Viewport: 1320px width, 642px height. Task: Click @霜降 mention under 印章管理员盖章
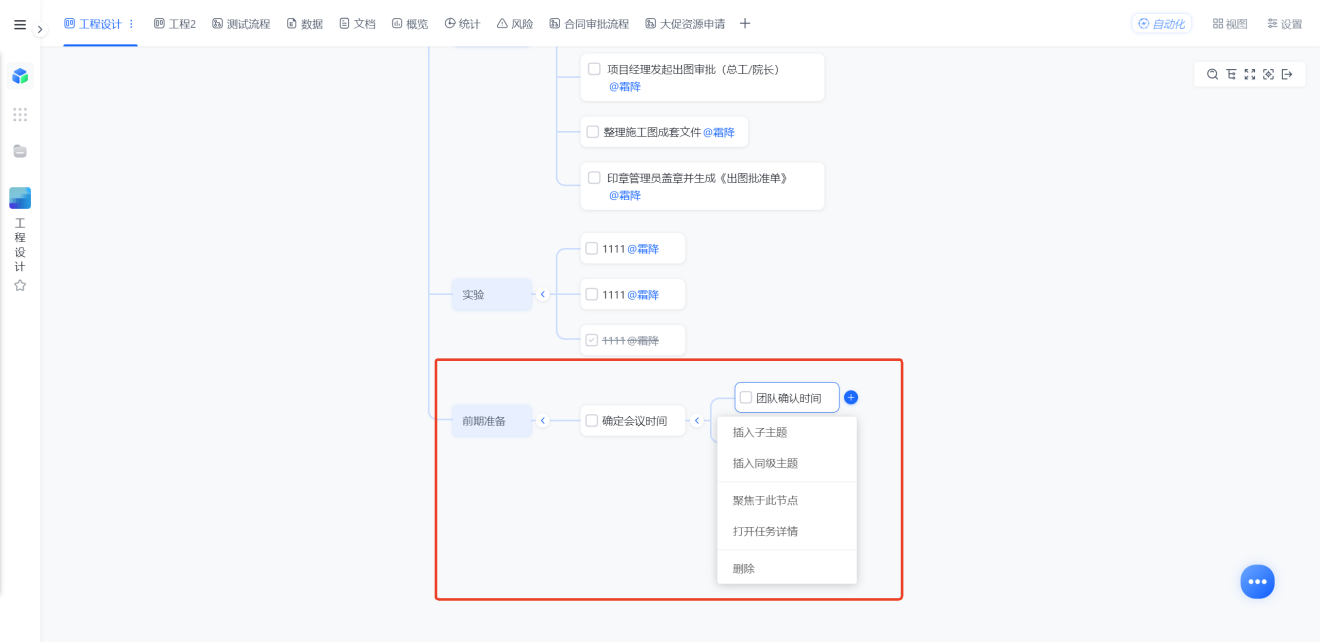tap(625, 196)
